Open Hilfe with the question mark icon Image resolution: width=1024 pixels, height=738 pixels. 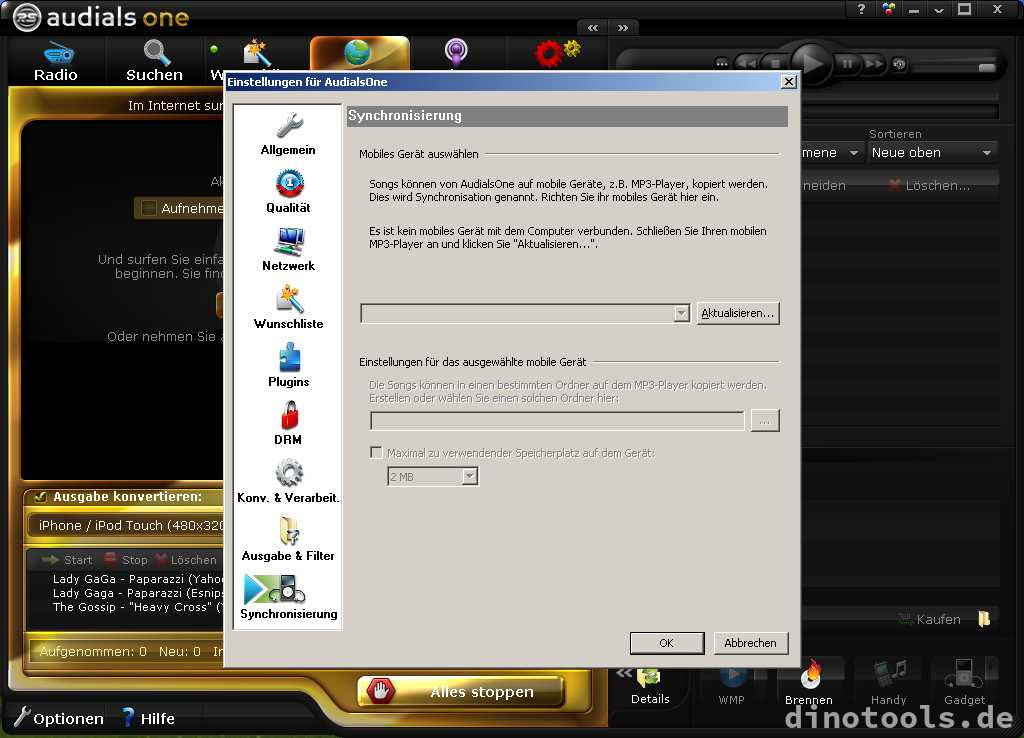coord(149,718)
